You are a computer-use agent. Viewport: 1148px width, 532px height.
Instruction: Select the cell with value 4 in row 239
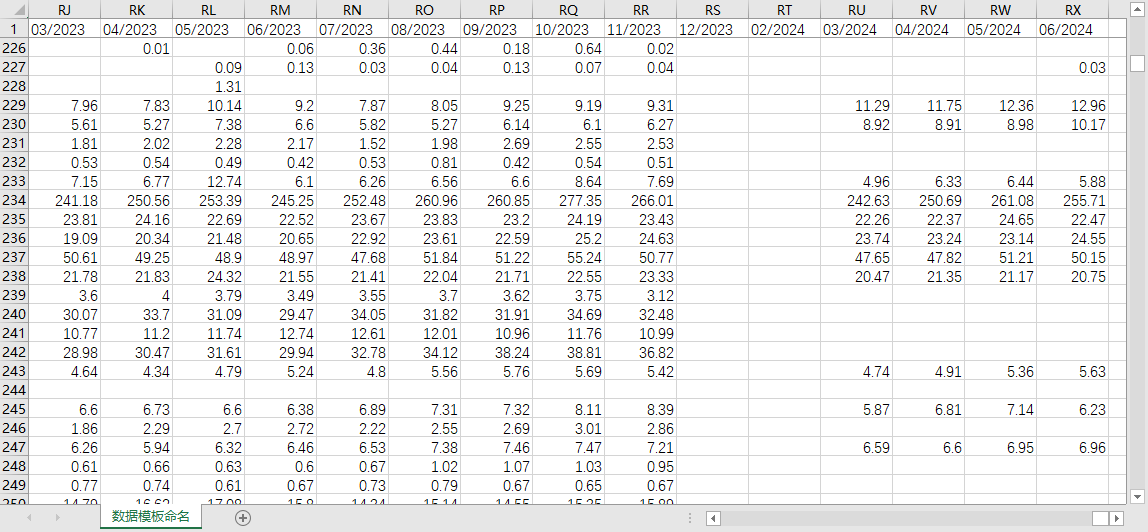point(136,296)
